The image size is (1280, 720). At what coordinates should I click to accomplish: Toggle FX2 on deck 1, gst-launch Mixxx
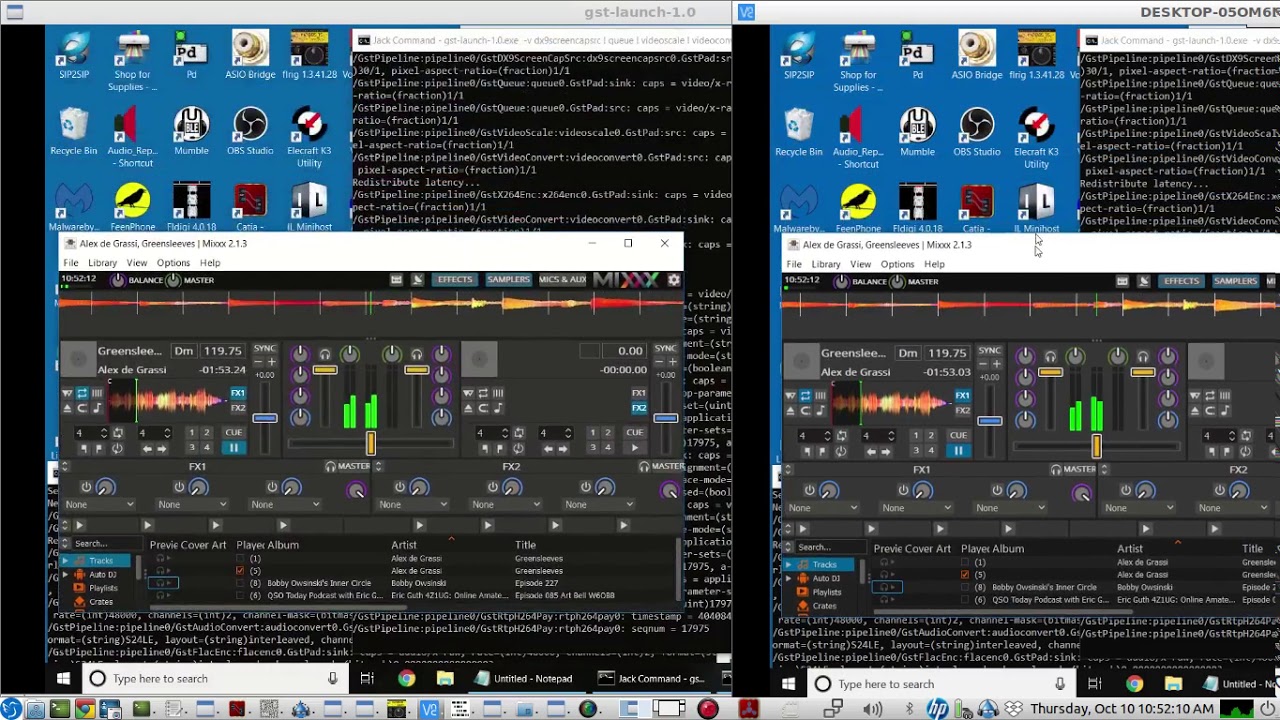(x=238, y=407)
